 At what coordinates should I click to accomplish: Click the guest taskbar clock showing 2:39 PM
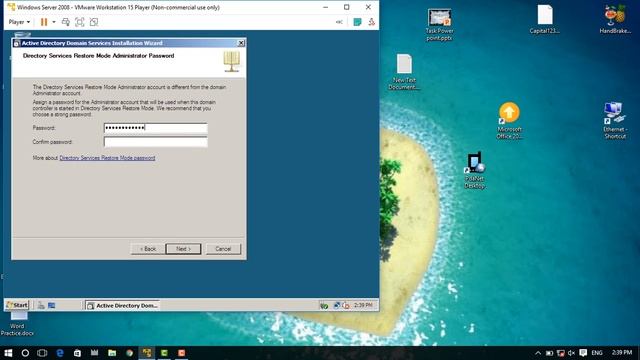coord(363,305)
